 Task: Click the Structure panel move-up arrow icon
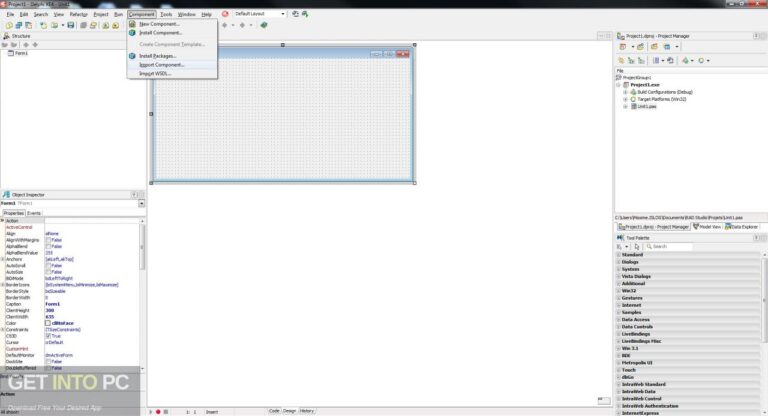click(26, 45)
